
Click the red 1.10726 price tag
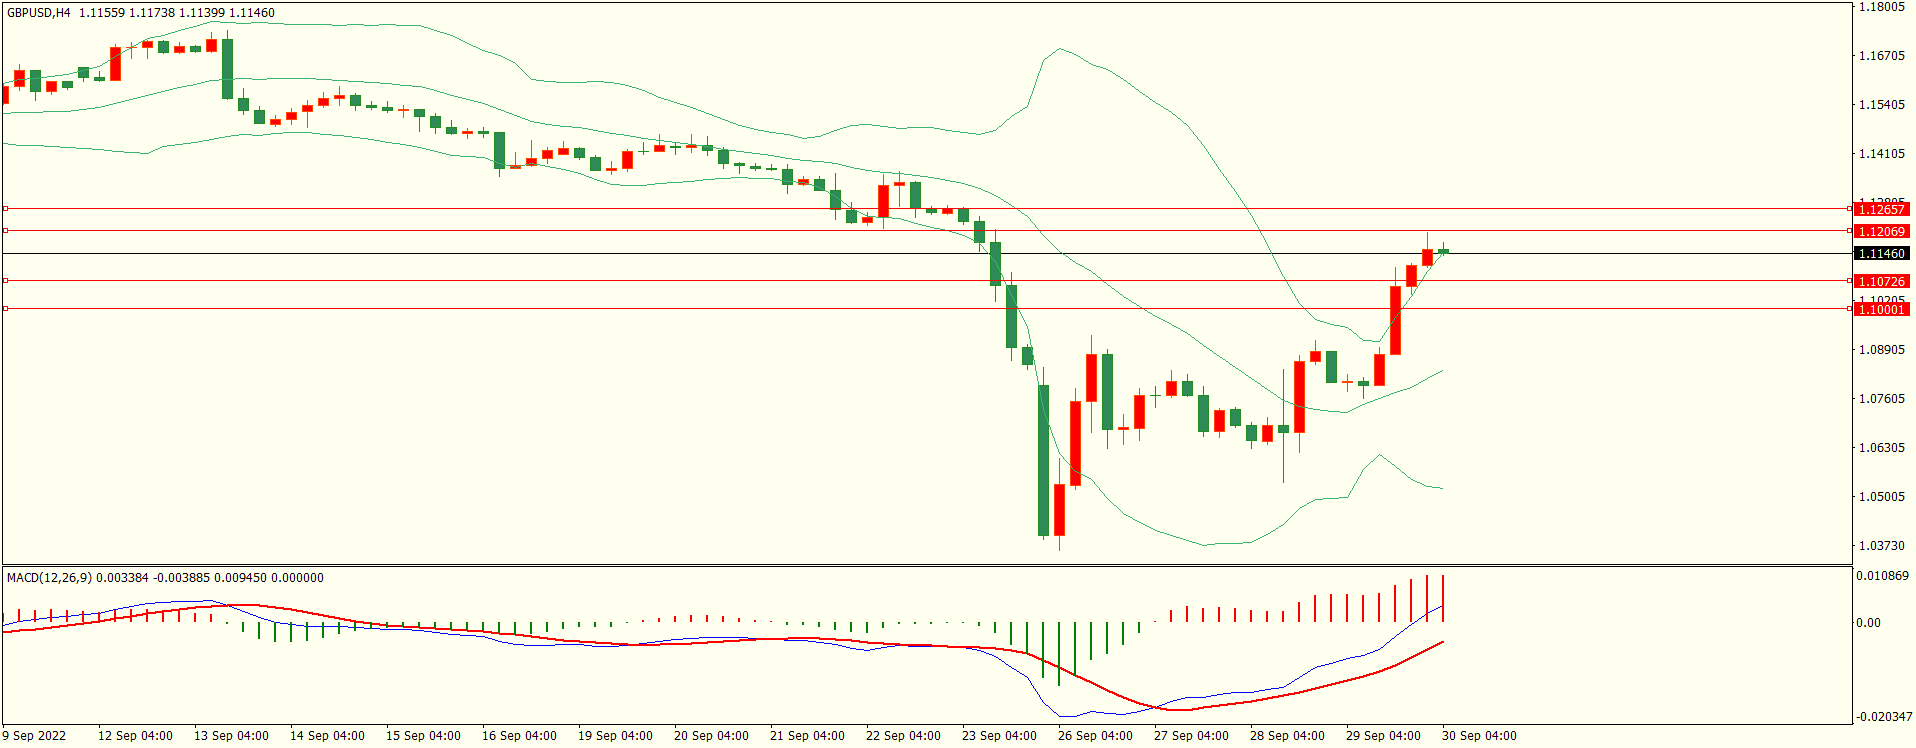pyautogui.click(x=1880, y=282)
